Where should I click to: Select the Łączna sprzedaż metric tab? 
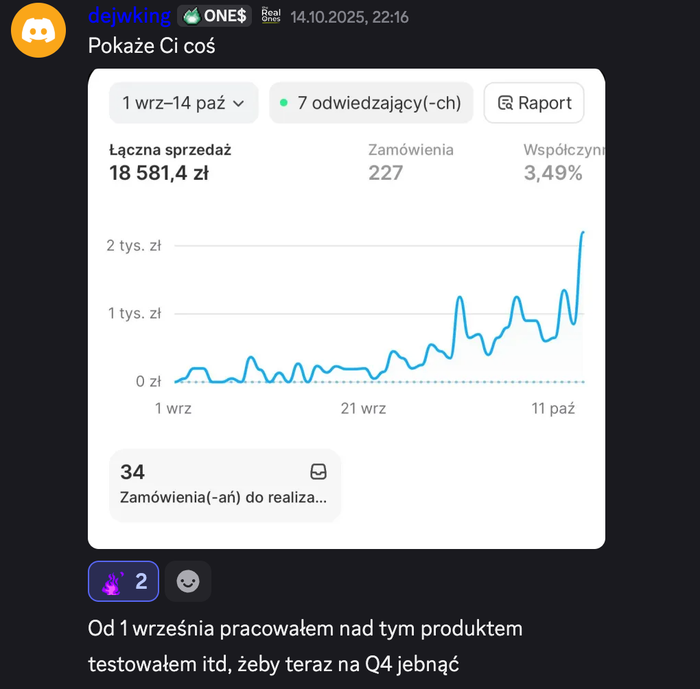coord(170,162)
